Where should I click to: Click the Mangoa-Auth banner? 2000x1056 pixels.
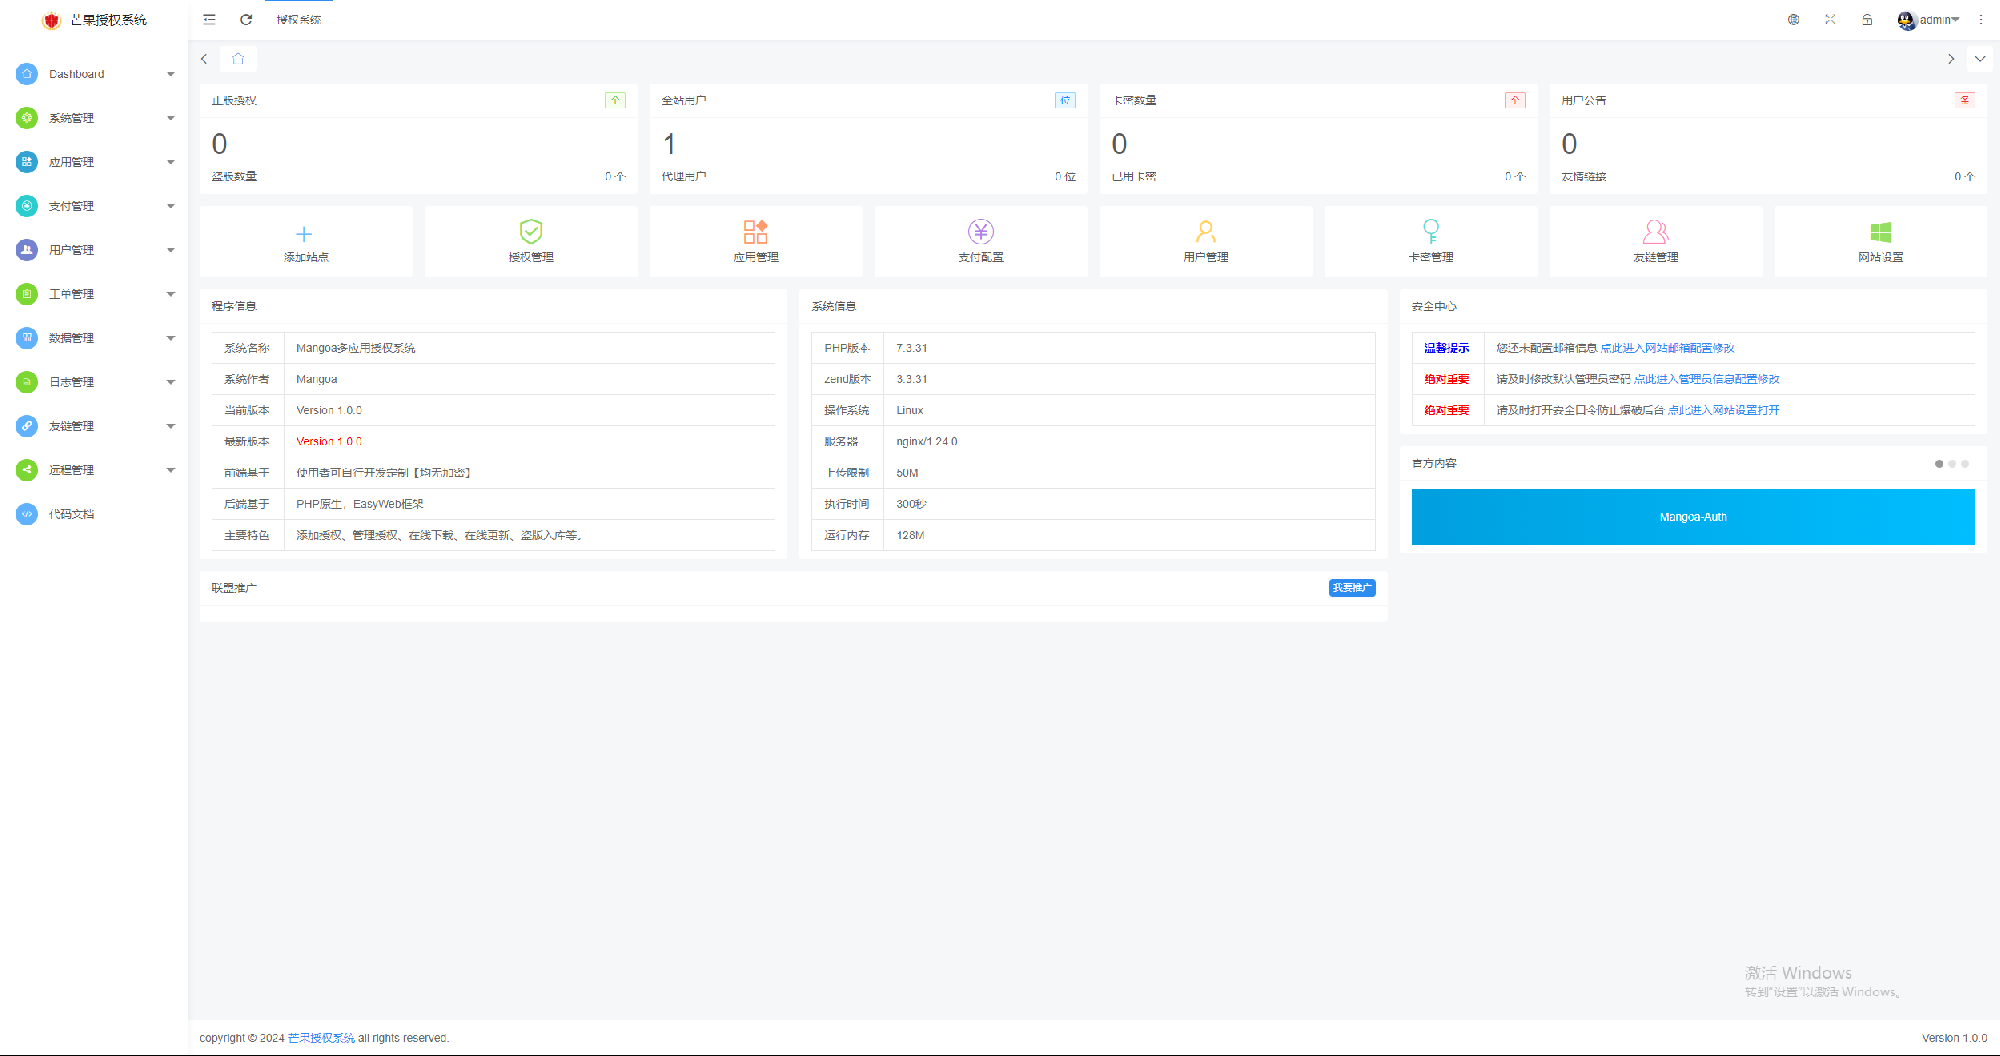[1693, 517]
